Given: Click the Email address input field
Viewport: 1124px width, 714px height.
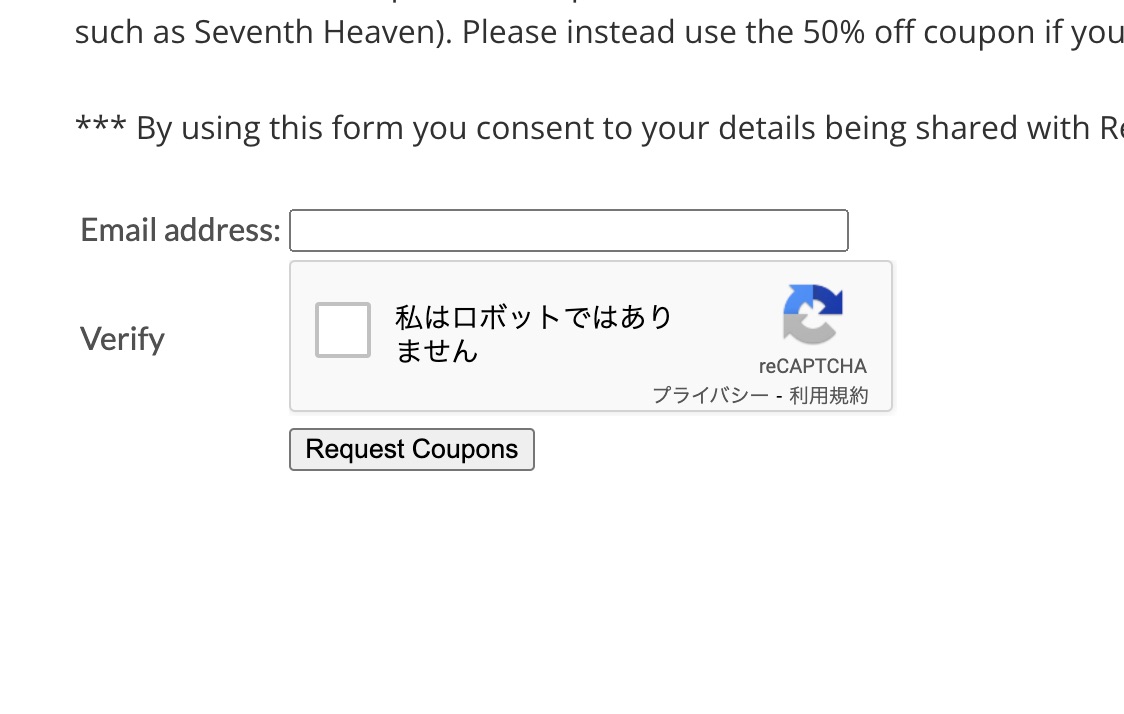Looking at the screenshot, I should 568,231.
